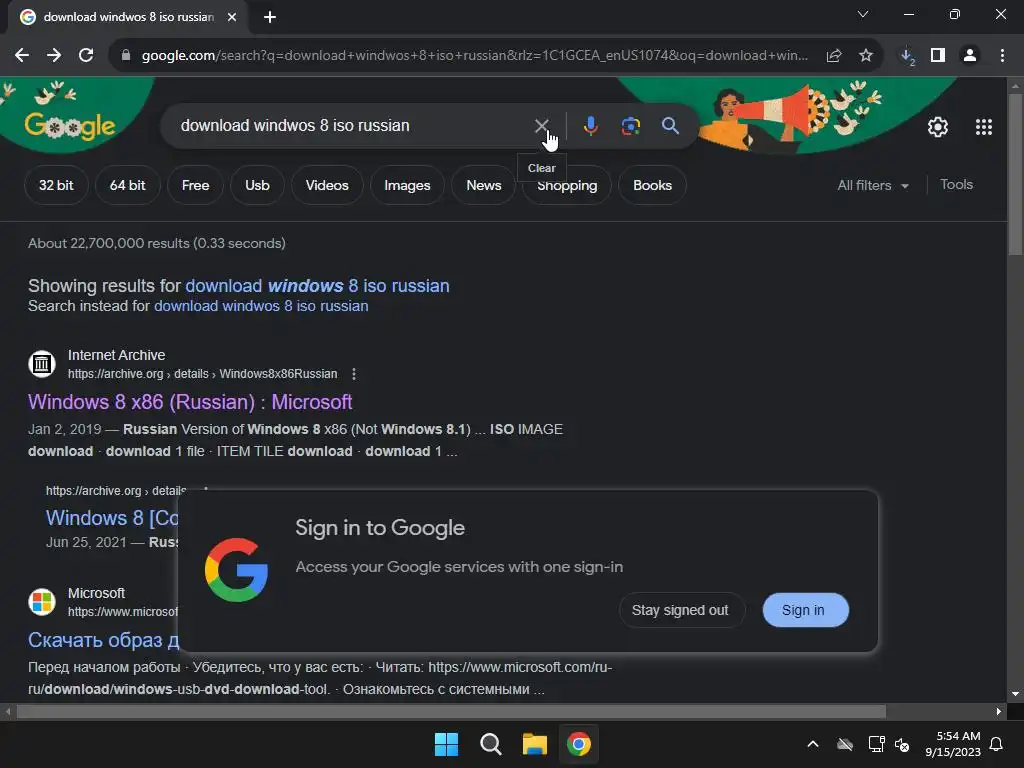Open more options for Internet Archive result

pos(354,374)
